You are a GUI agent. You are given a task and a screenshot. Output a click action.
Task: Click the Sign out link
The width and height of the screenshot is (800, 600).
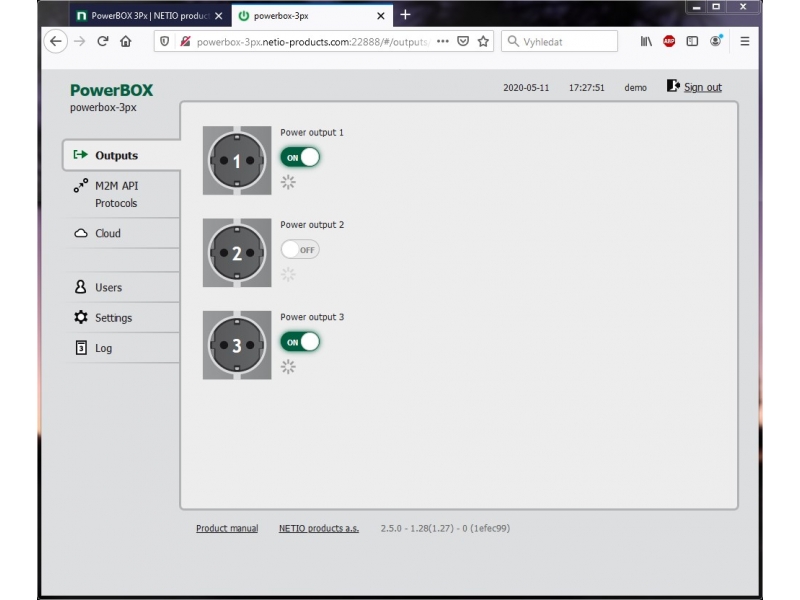(x=703, y=87)
